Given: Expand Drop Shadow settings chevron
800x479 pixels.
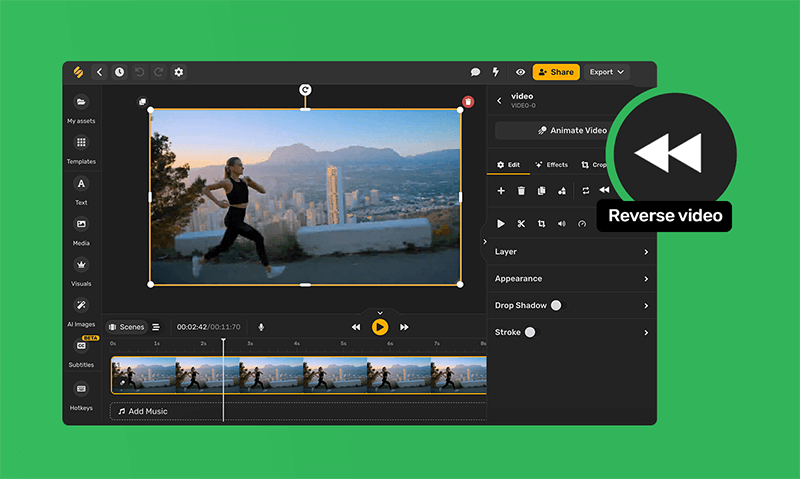Looking at the screenshot, I should click(646, 306).
